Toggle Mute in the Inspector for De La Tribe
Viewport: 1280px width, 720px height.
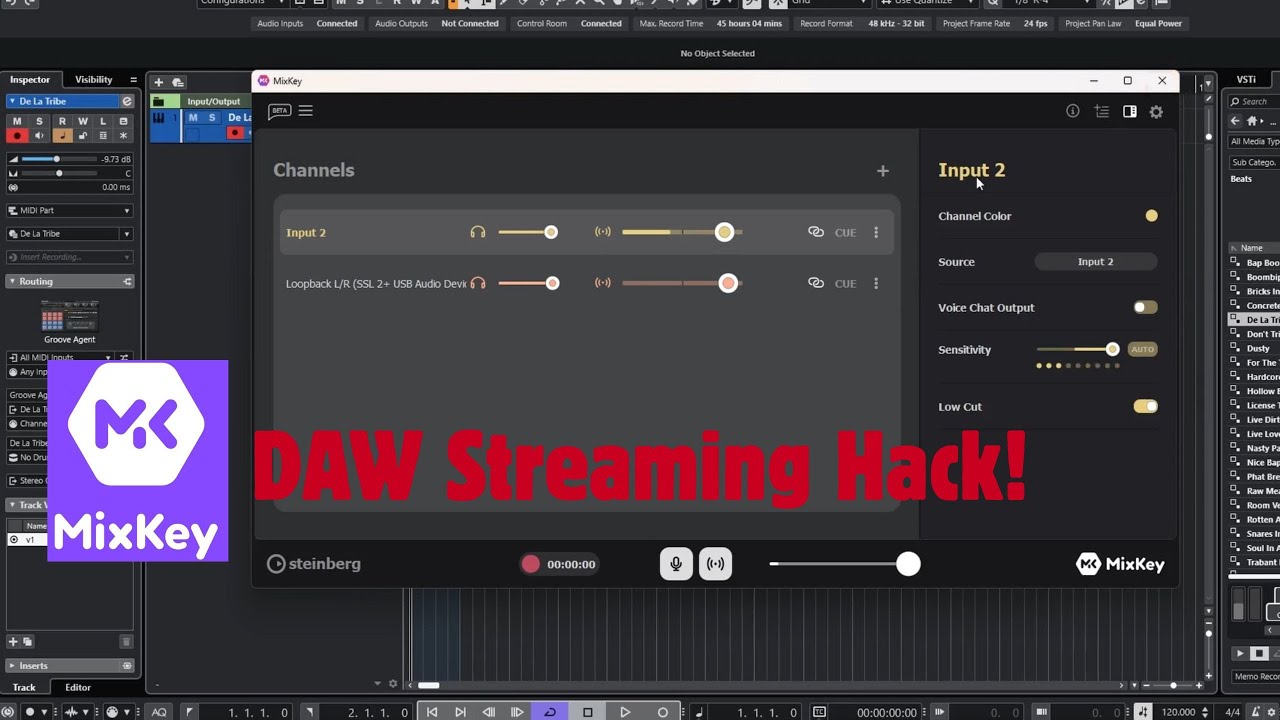coord(17,121)
